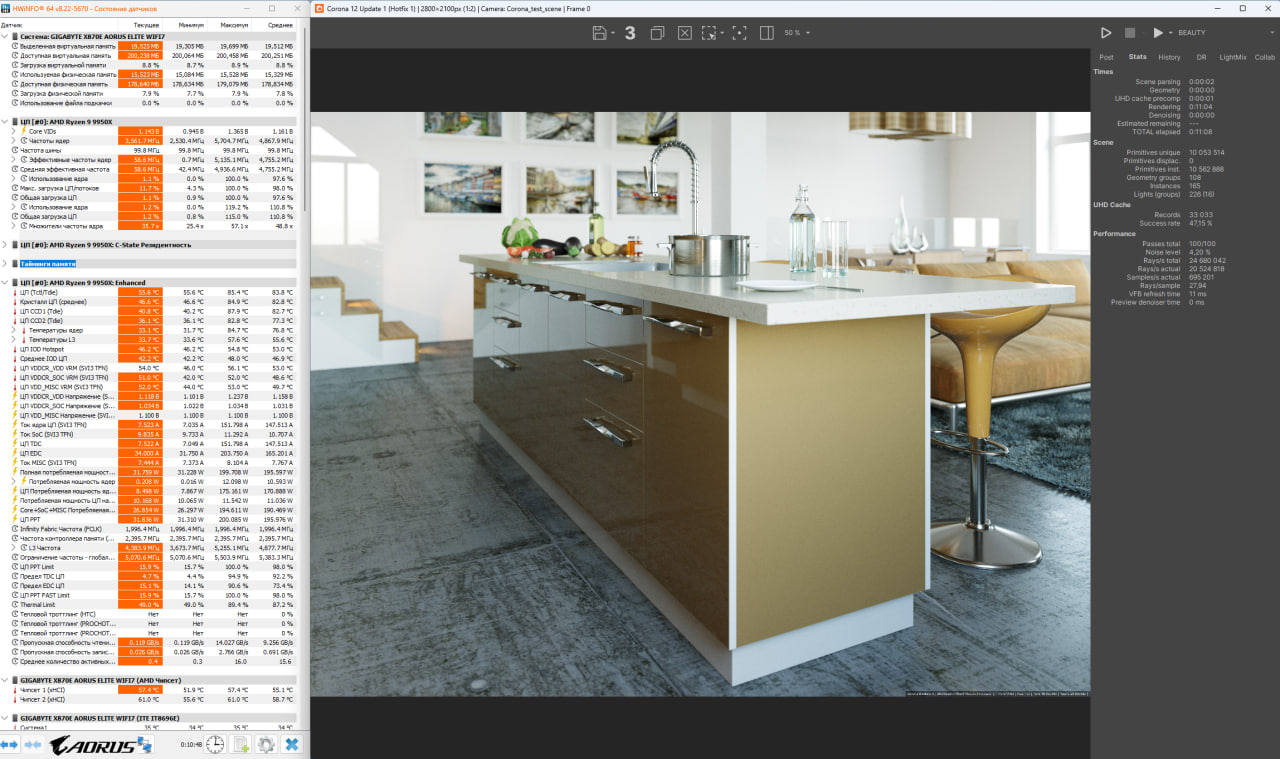This screenshot has width=1280, height=759.
Task: Switch to the History tab
Action: 1169,57
